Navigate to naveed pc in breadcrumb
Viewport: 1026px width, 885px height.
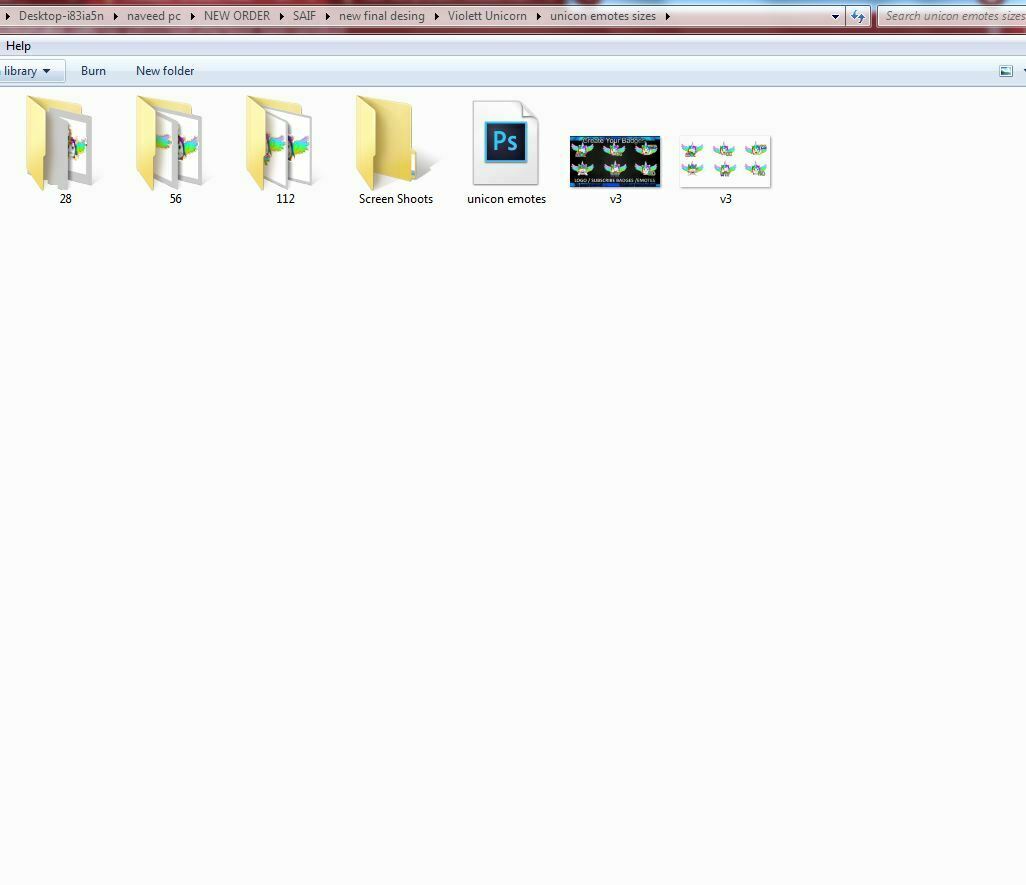154,16
